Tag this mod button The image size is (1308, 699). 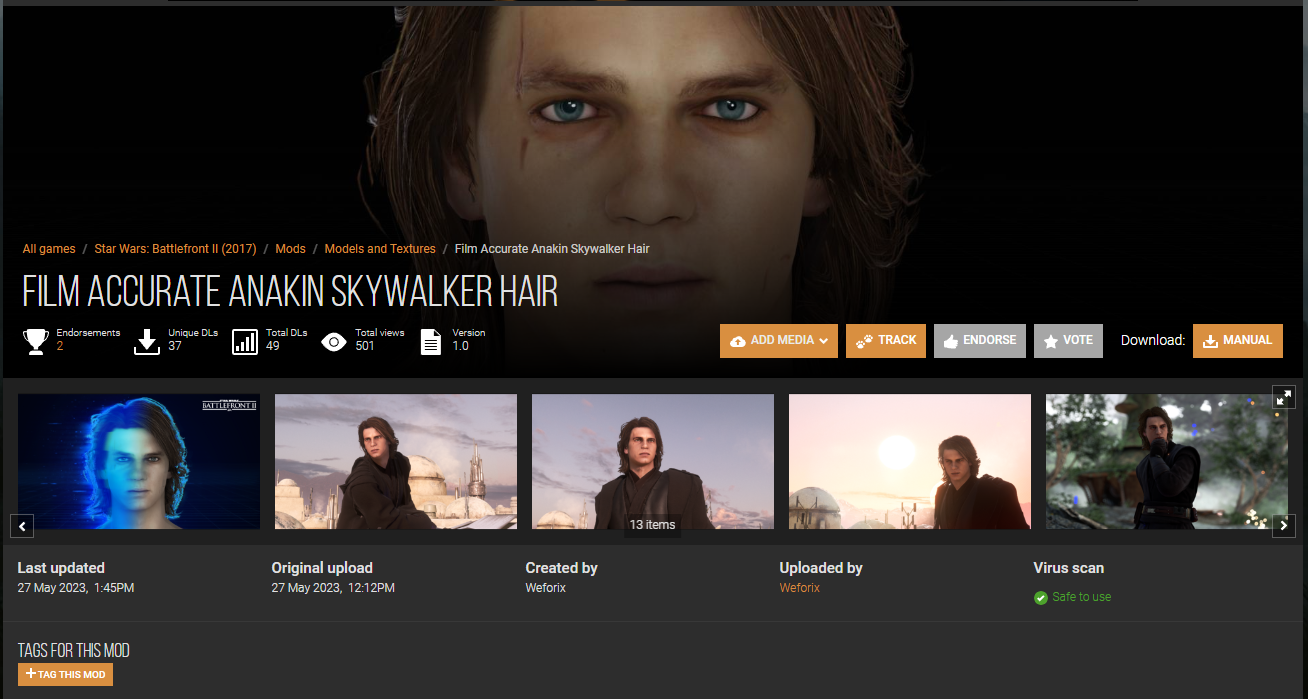pos(65,674)
